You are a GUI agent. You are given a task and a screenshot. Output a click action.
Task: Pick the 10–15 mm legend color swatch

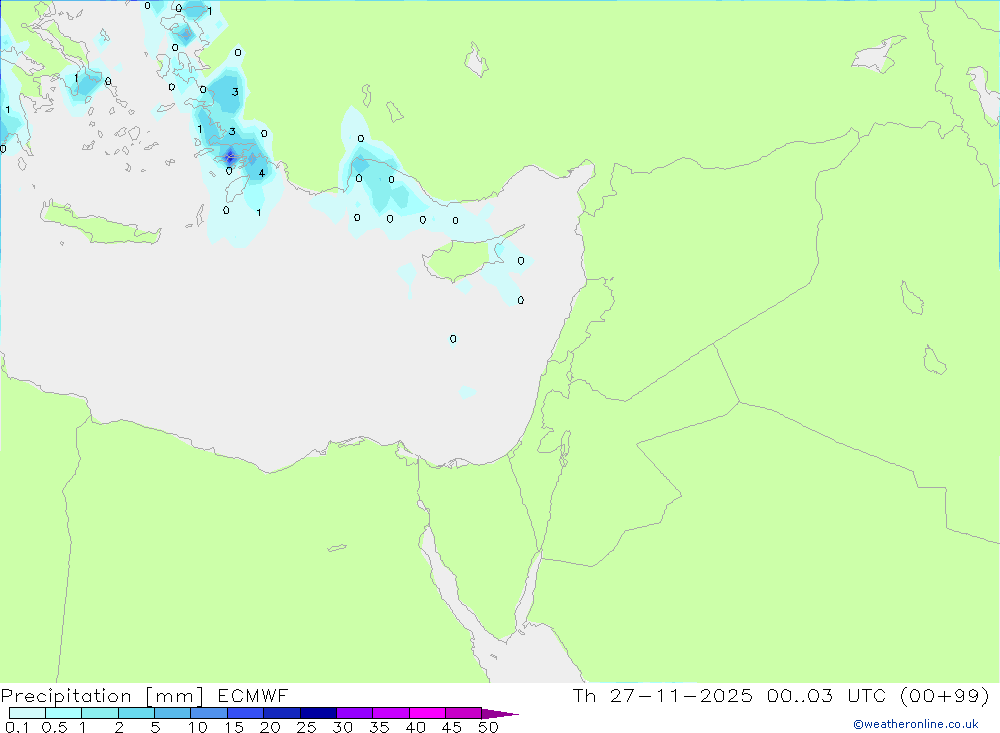[x=209, y=713]
